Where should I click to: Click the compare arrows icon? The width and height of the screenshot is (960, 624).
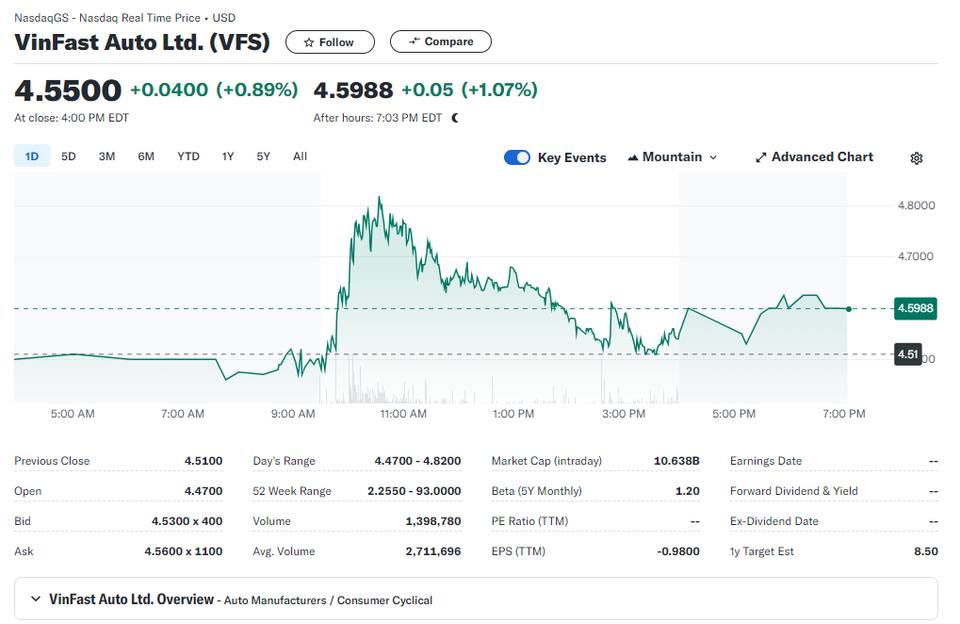coord(414,41)
